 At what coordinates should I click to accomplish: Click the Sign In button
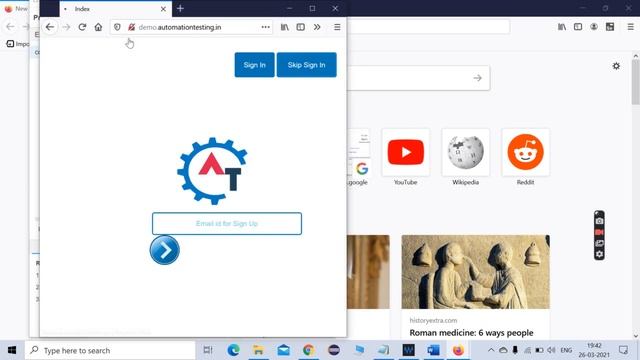[x=254, y=64]
